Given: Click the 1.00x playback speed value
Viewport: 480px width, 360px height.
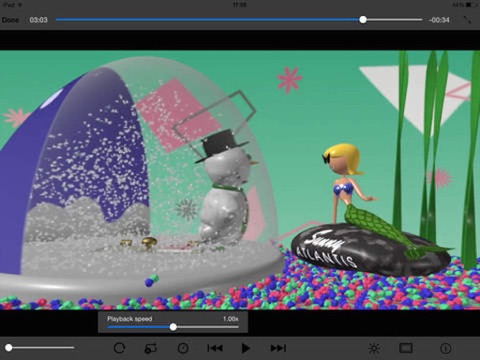Looking at the screenshot, I should [x=231, y=319].
